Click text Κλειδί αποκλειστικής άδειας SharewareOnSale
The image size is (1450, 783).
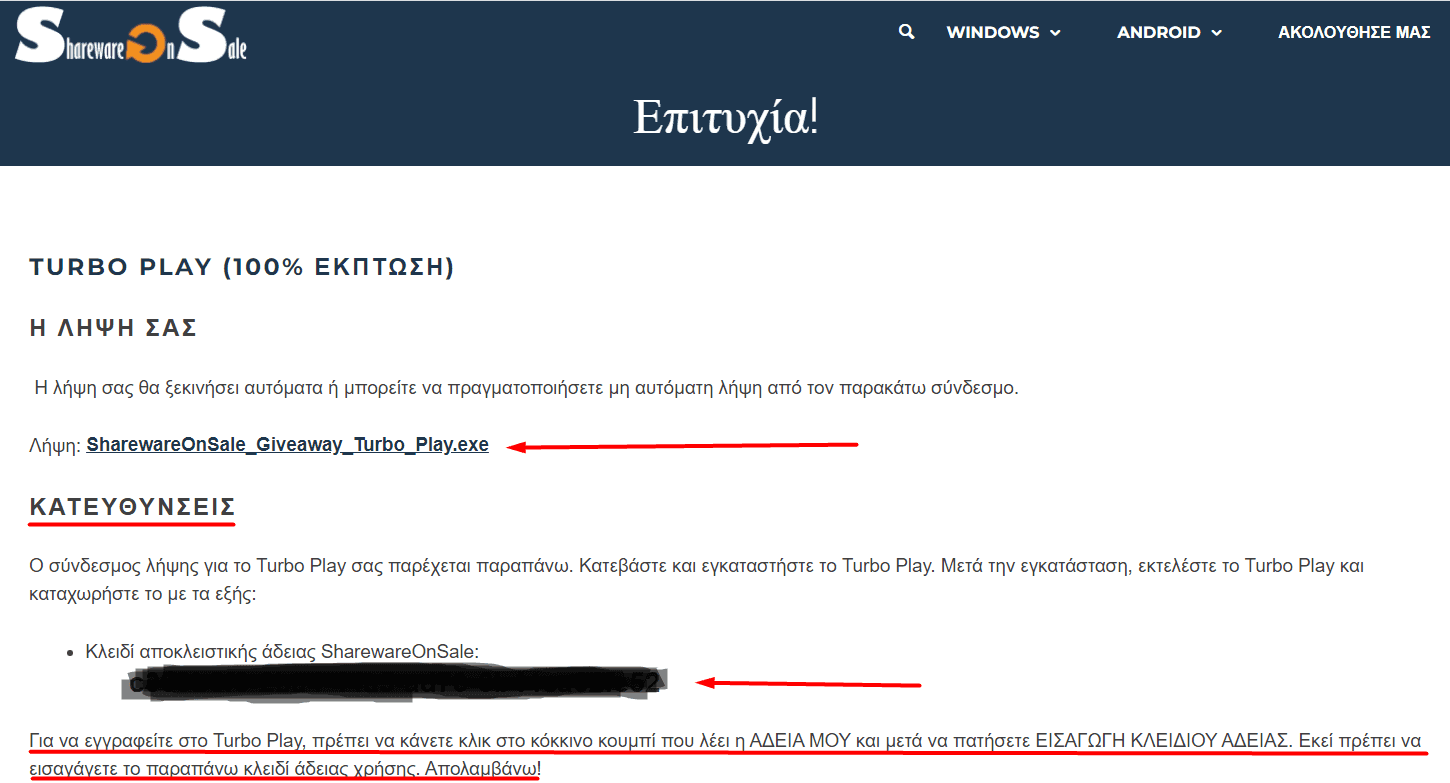[282, 652]
